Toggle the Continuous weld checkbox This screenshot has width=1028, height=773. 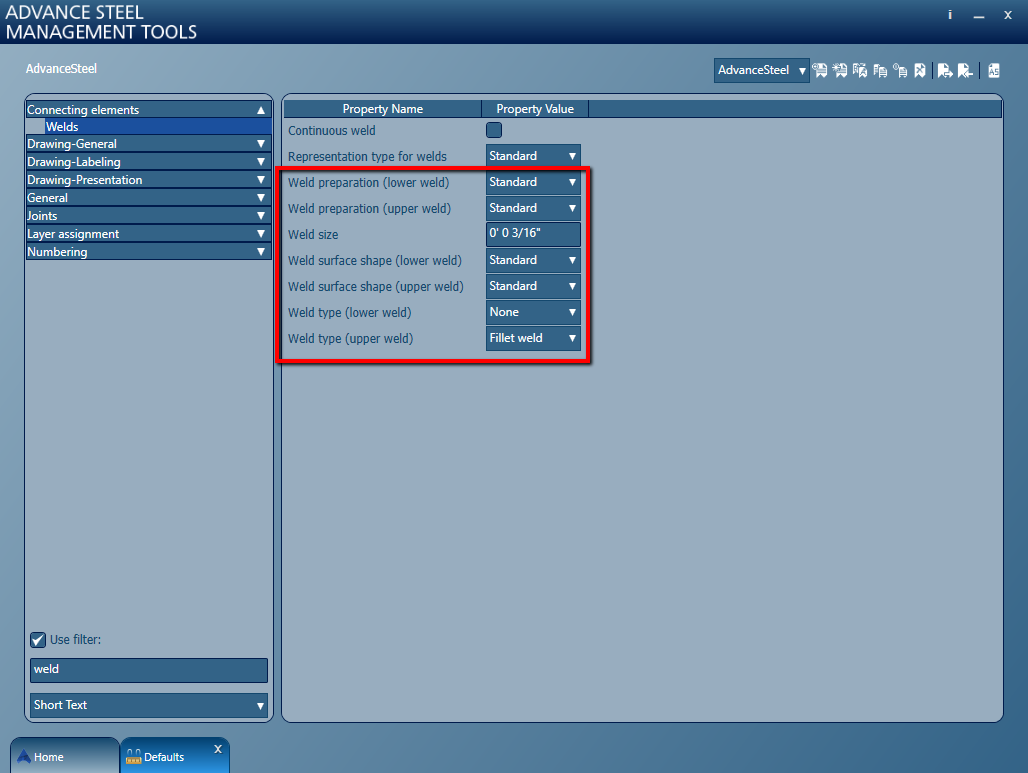[x=494, y=129]
